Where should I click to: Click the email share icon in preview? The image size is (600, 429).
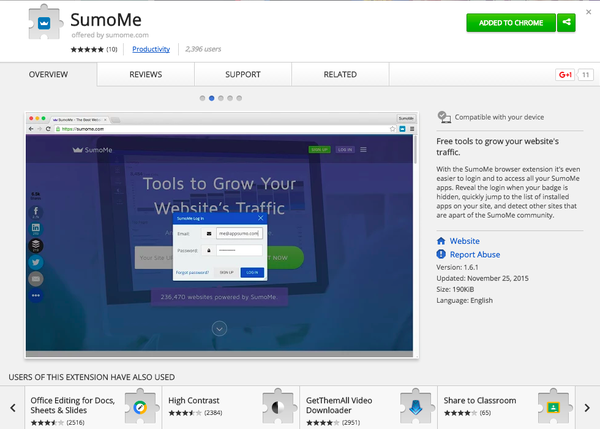pyautogui.click(x=36, y=279)
